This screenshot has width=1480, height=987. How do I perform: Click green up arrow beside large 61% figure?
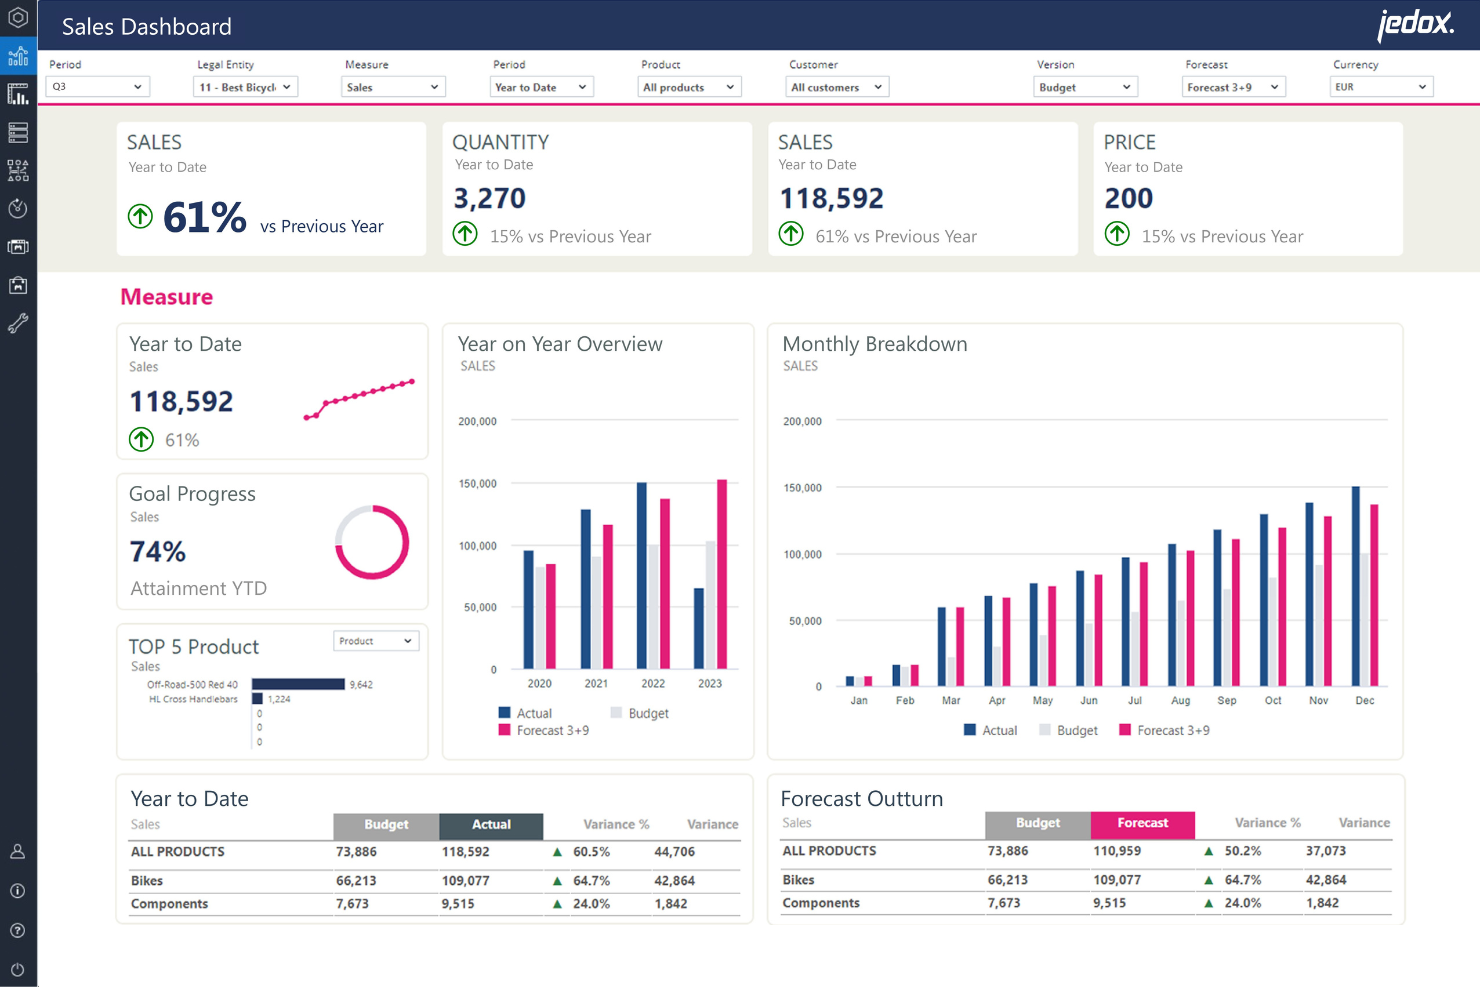click(x=140, y=215)
